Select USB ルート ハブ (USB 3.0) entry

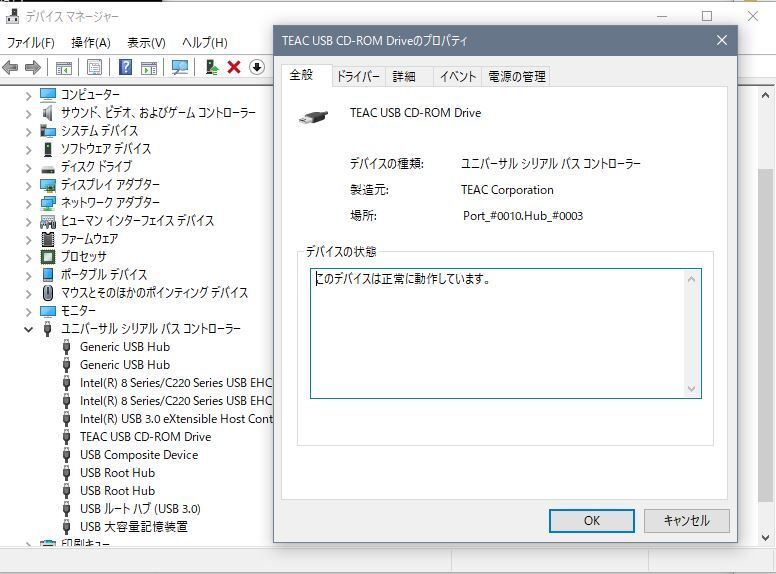pyautogui.click(x=140, y=509)
